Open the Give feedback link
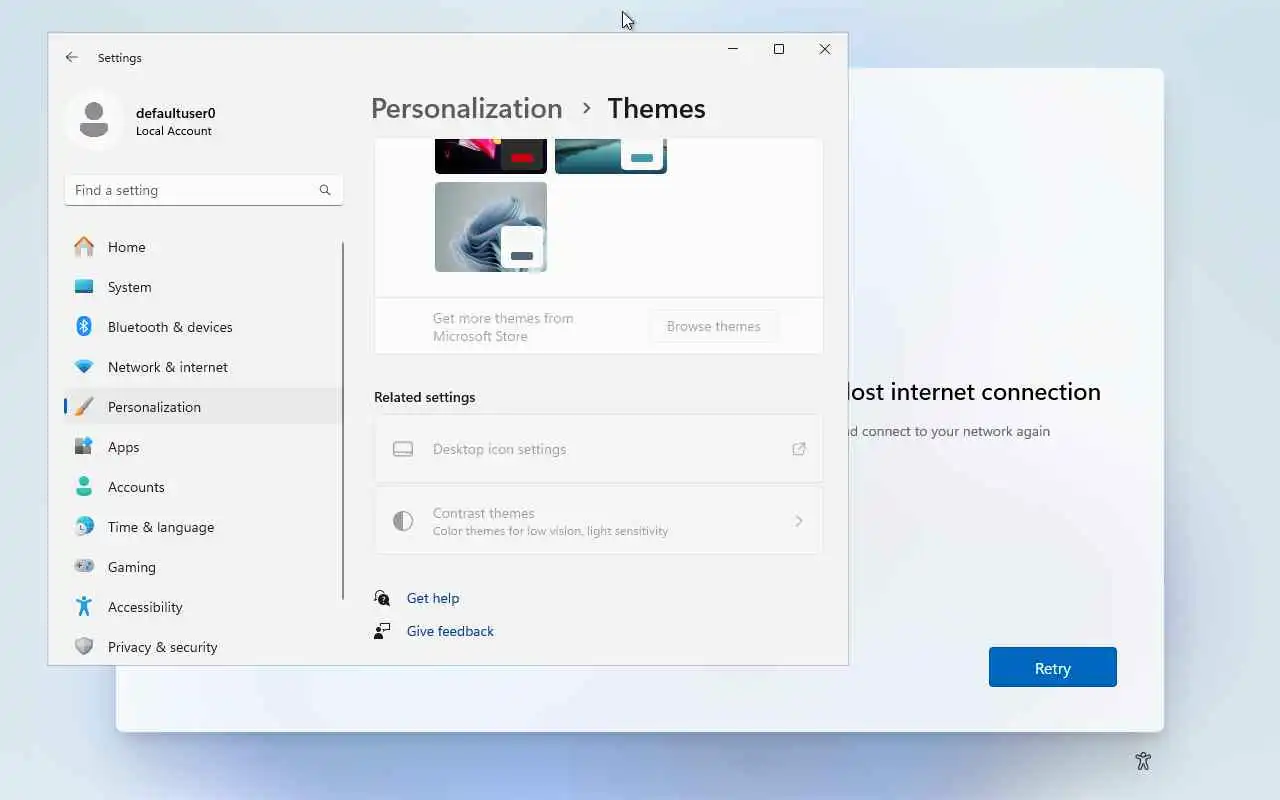 (x=450, y=631)
